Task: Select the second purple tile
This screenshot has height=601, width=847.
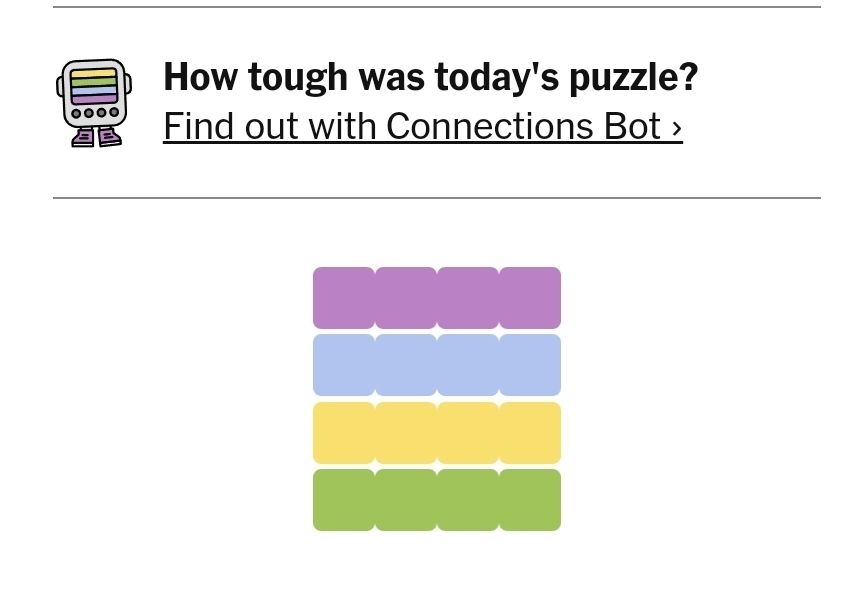Action: 406,297
